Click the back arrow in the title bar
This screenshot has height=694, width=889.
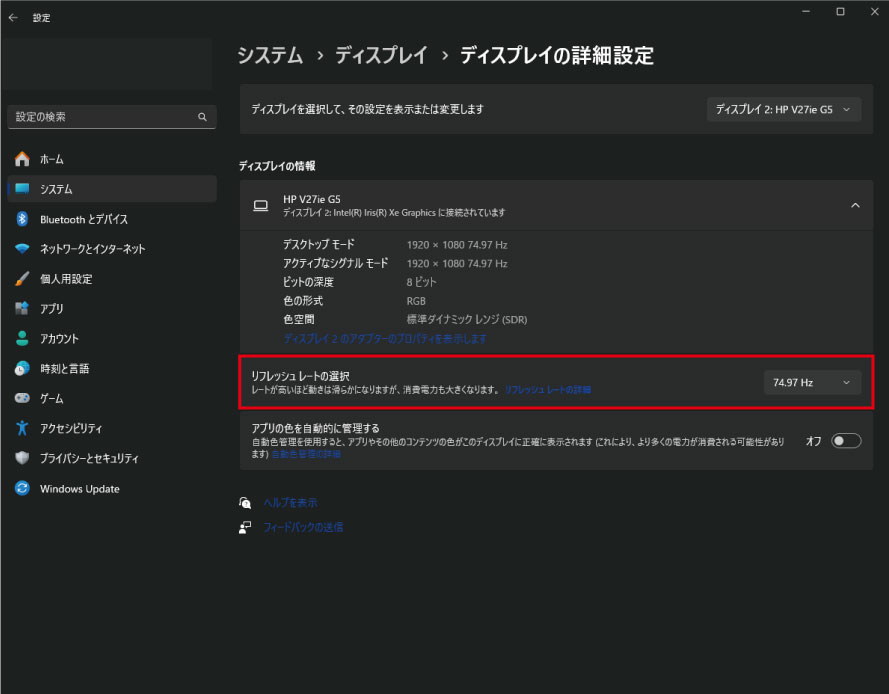point(13,17)
